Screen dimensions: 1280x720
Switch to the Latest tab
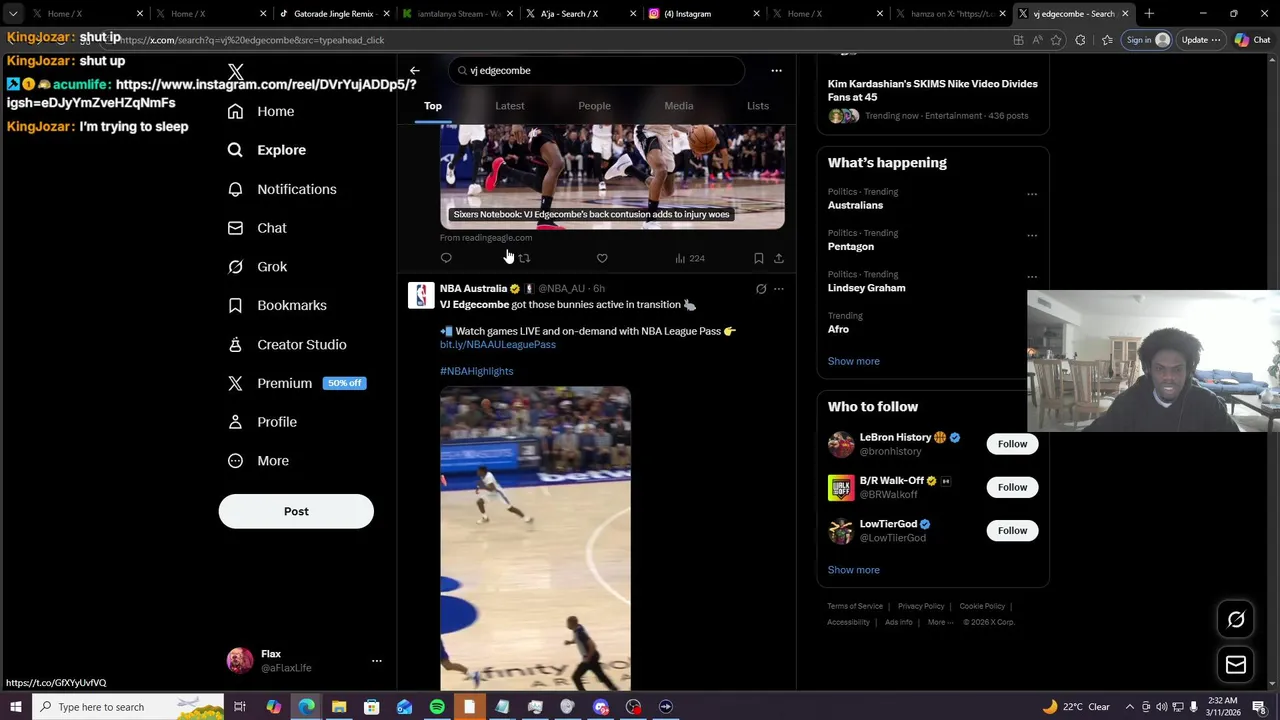coord(510,106)
